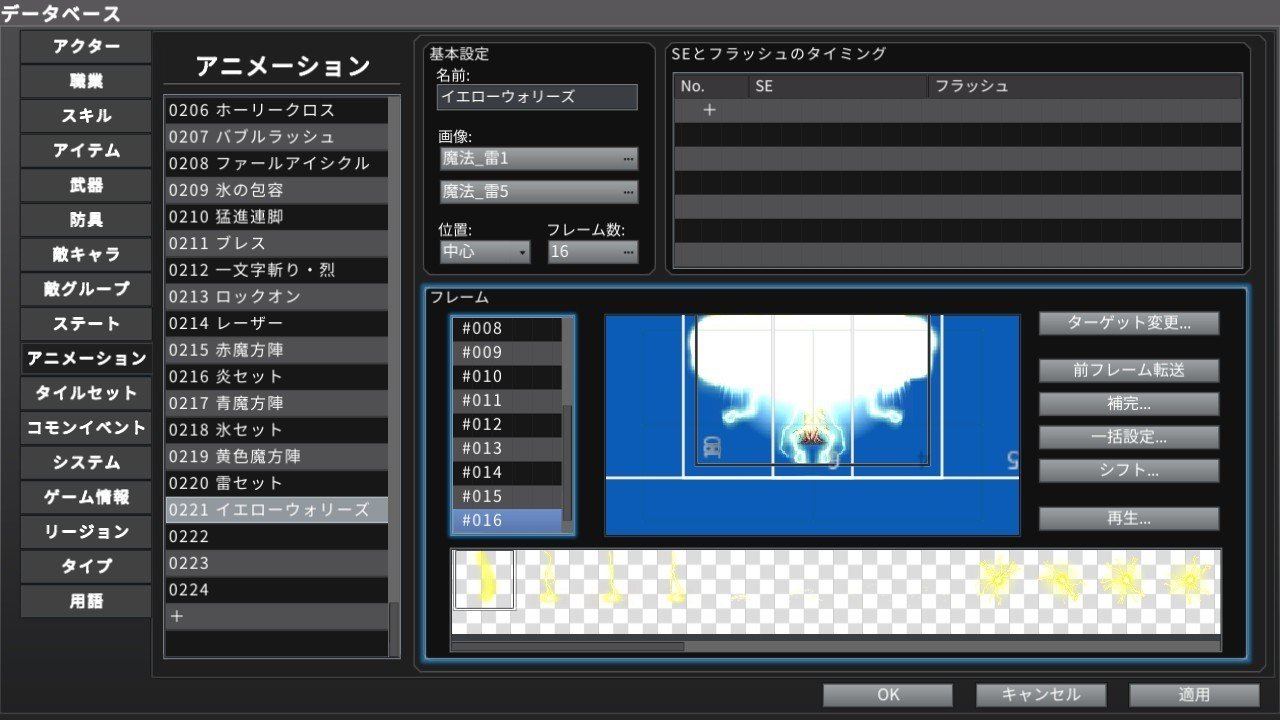1280x720 pixels.
Task: Select frame #011
Action: click(507, 401)
